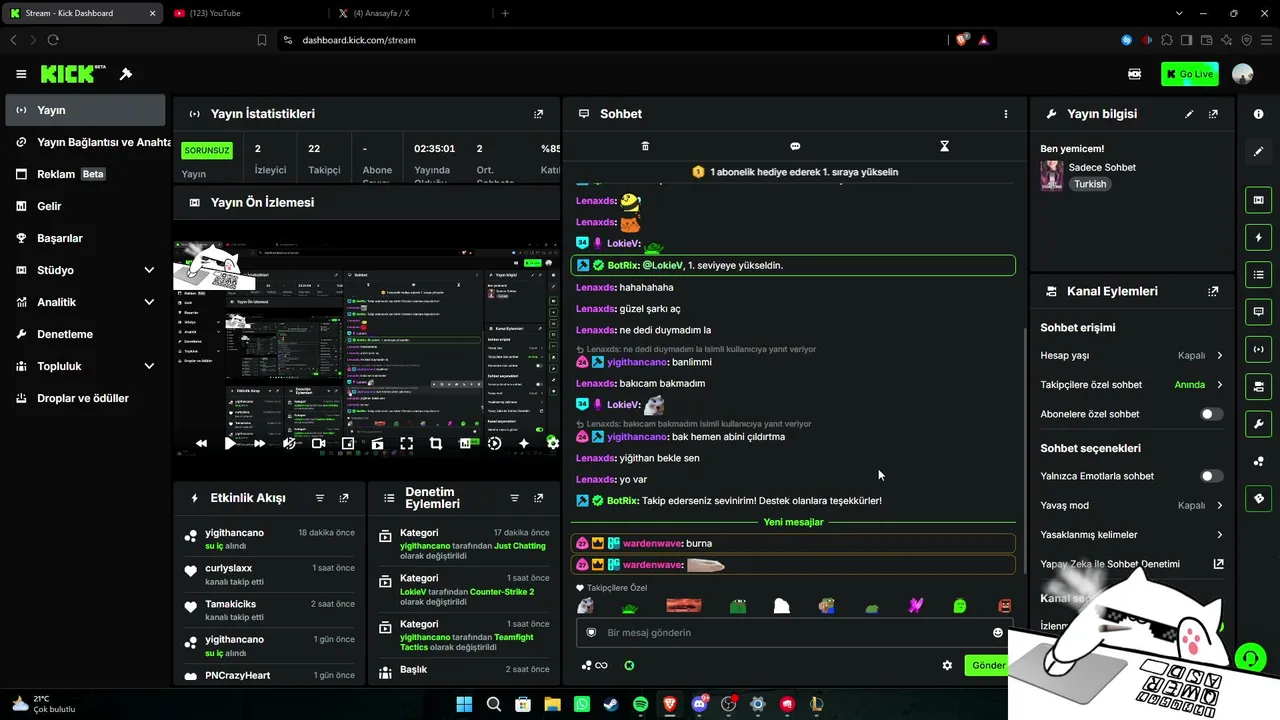1280x720 pixels.
Task: Open the user profile avatar menu
Action: pos(1243,74)
